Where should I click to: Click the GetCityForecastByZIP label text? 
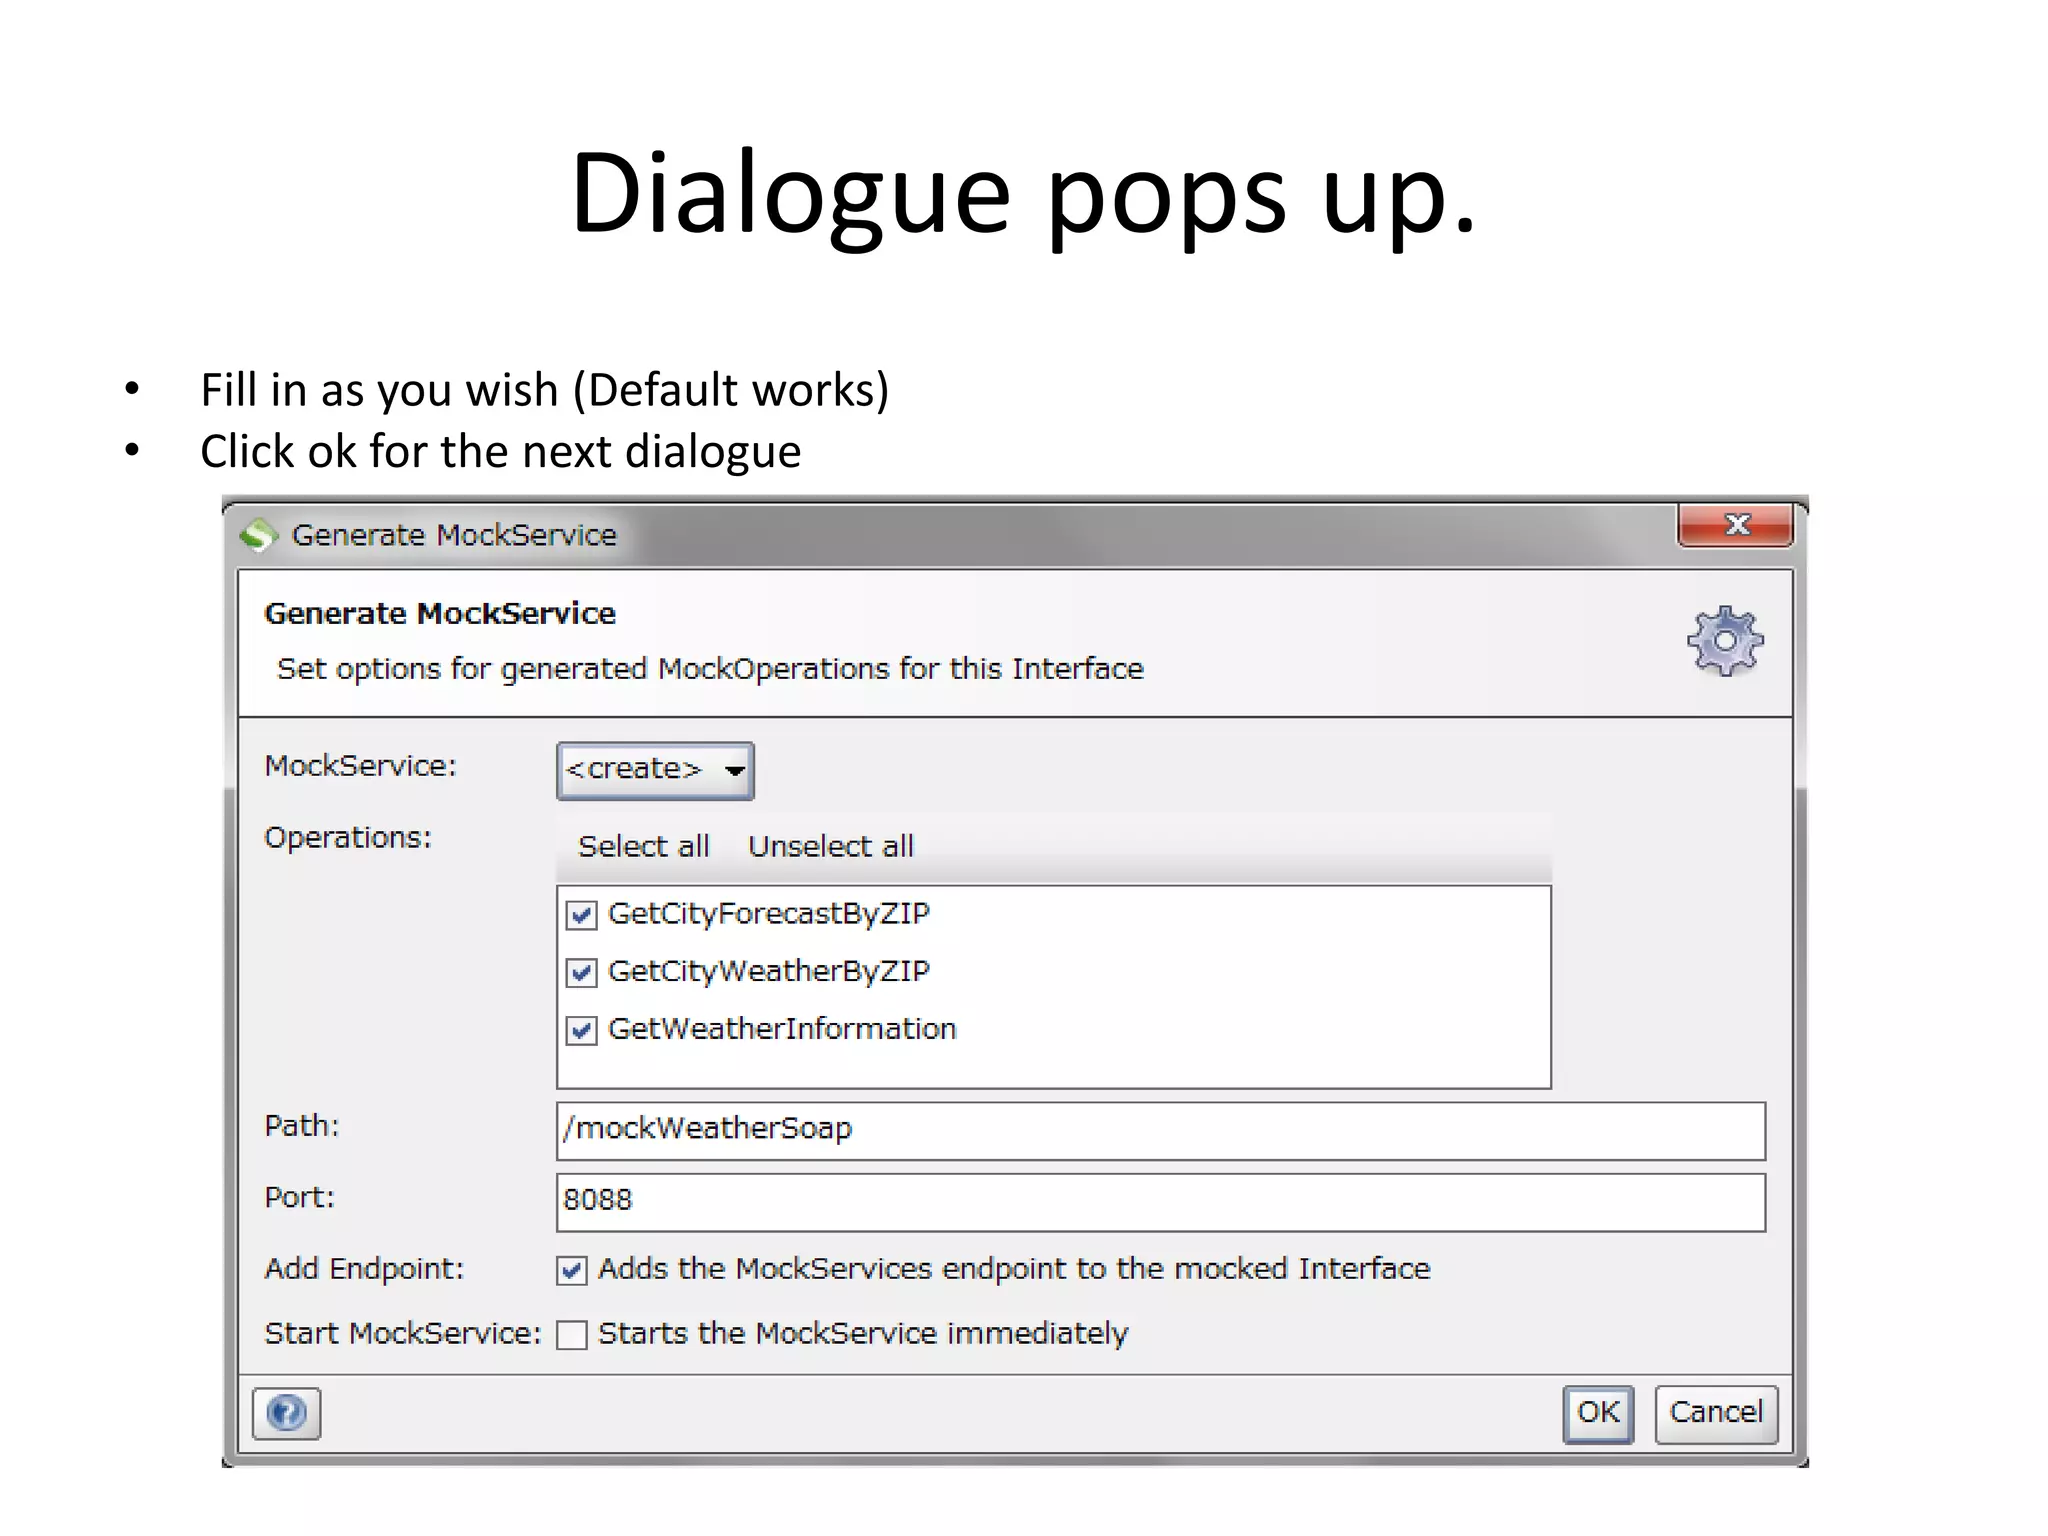click(769, 914)
